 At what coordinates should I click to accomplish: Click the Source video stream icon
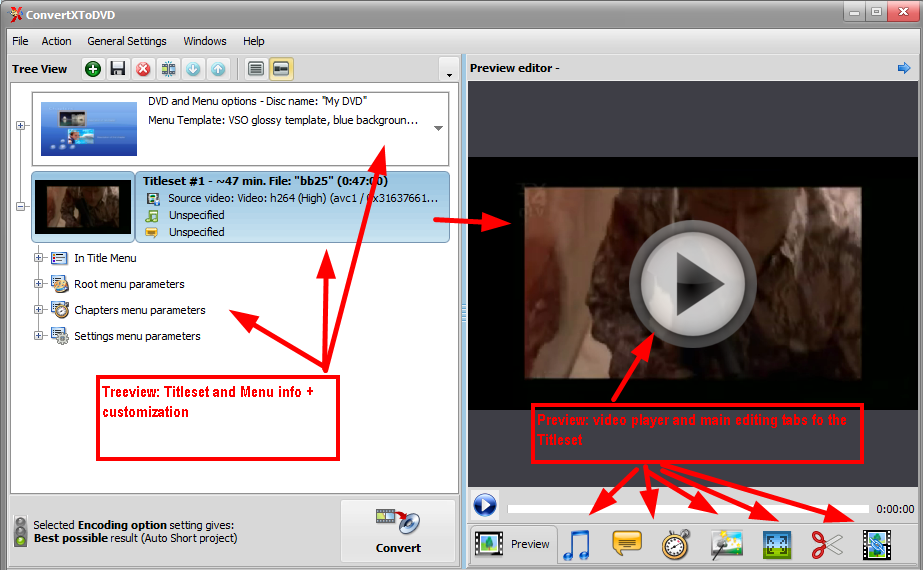tap(152, 198)
